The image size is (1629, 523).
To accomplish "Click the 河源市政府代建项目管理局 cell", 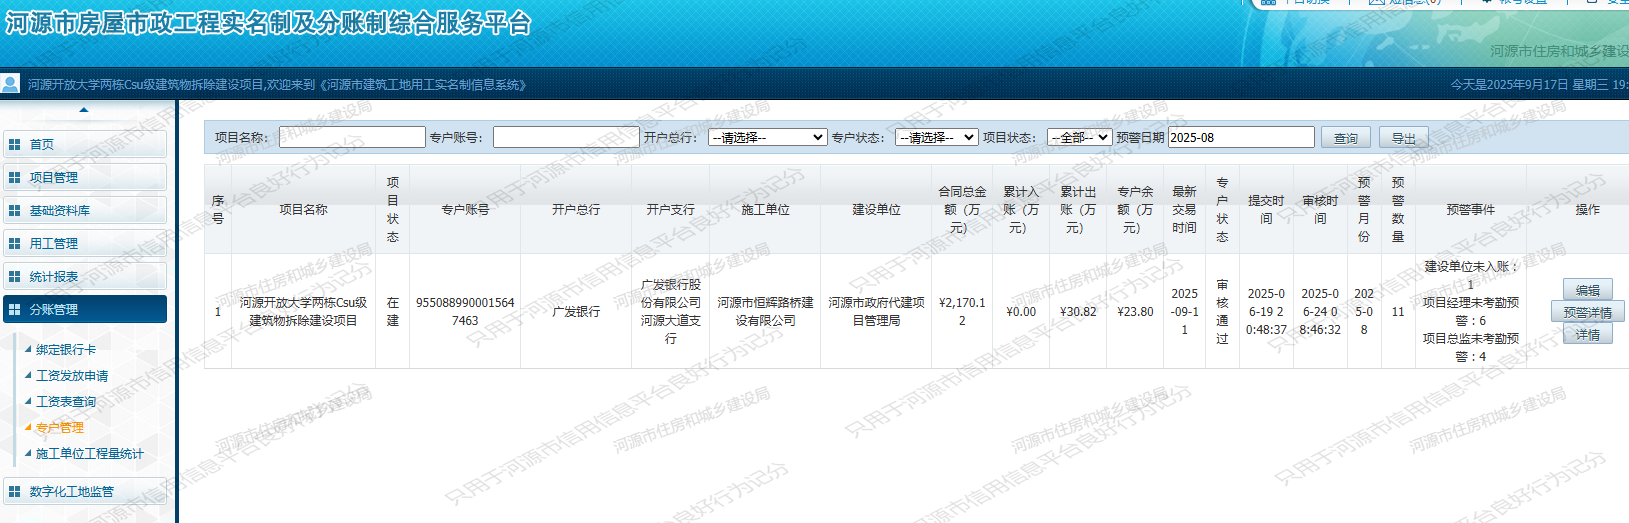I will tap(876, 311).
